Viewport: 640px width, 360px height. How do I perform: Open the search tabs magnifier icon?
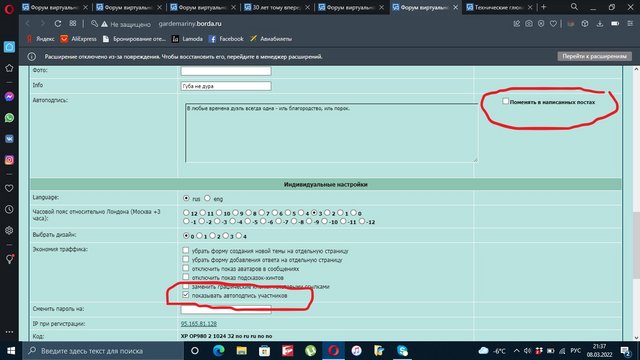point(574,7)
